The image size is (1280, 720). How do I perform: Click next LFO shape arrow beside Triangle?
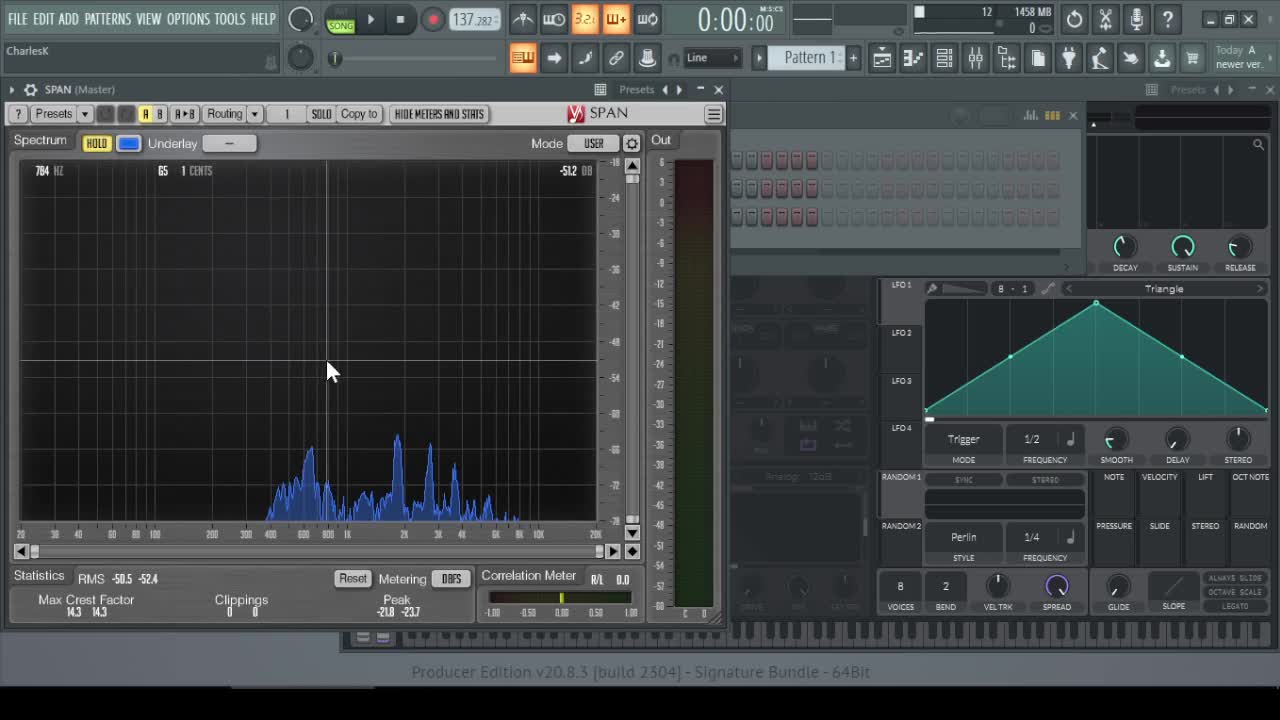click(1260, 289)
